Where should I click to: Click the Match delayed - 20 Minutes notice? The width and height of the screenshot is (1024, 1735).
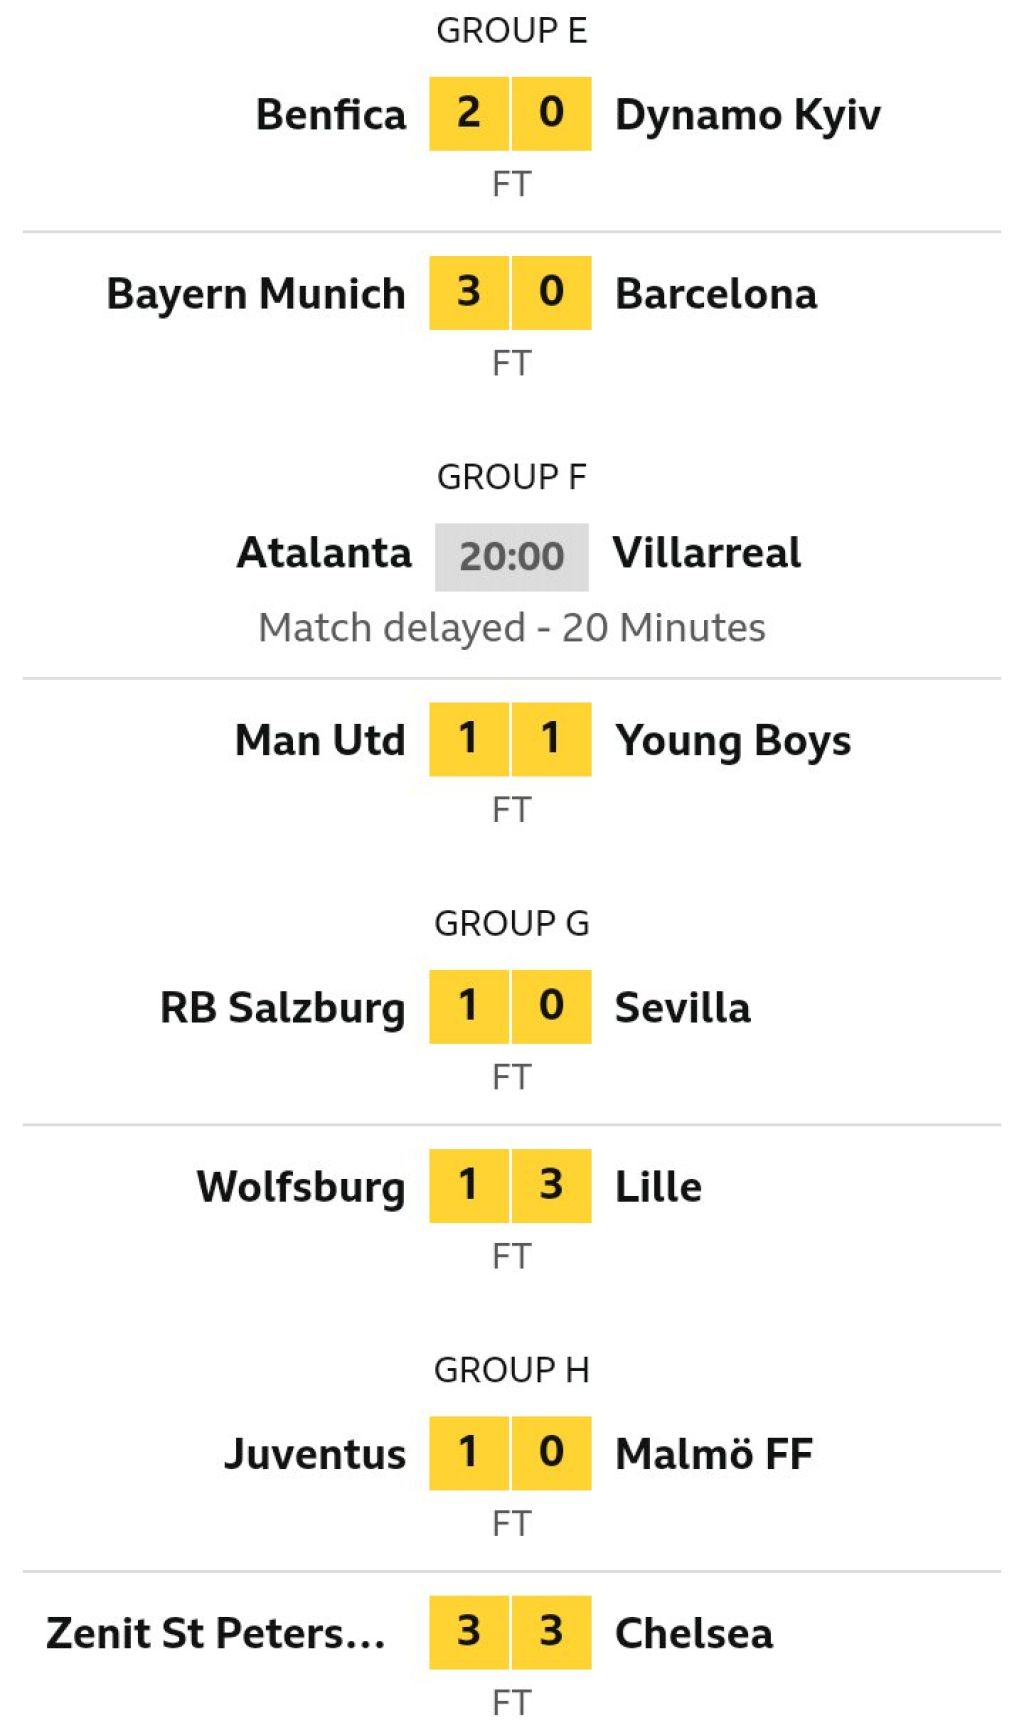(512, 628)
